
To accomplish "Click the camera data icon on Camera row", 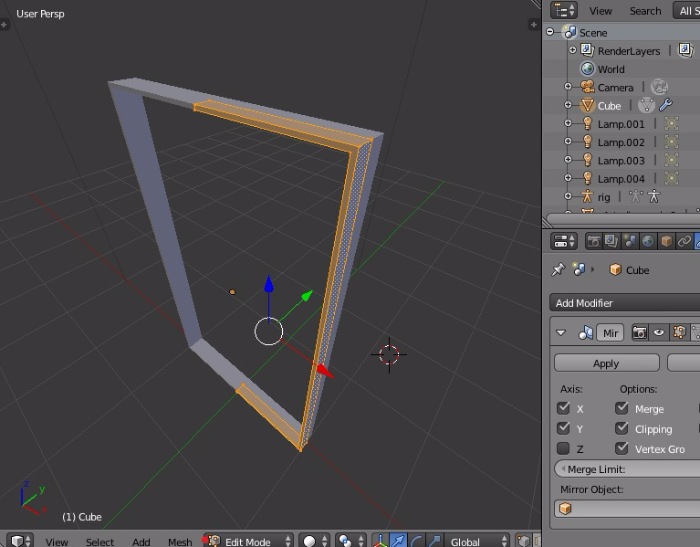I will pyautogui.click(x=659, y=87).
